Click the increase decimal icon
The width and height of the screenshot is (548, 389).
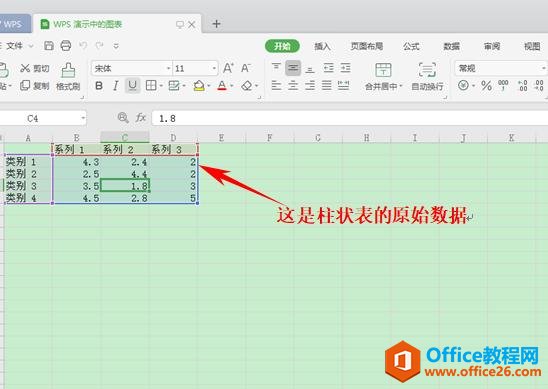(x=522, y=85)
